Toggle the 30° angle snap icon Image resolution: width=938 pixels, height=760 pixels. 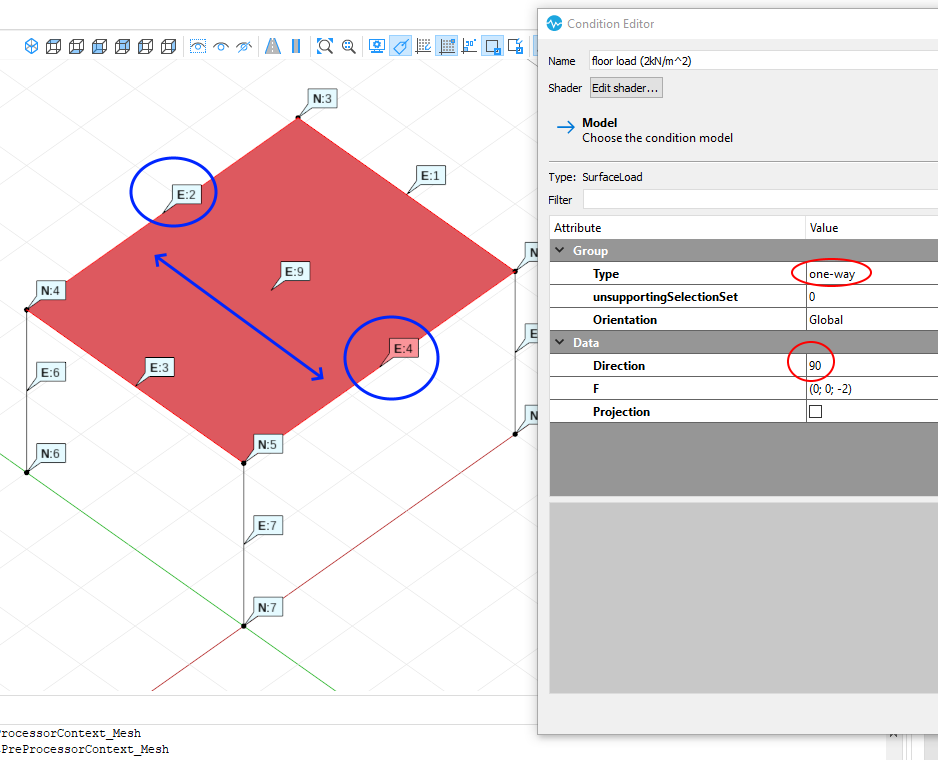pyautogui.click(x=470, y=46)
